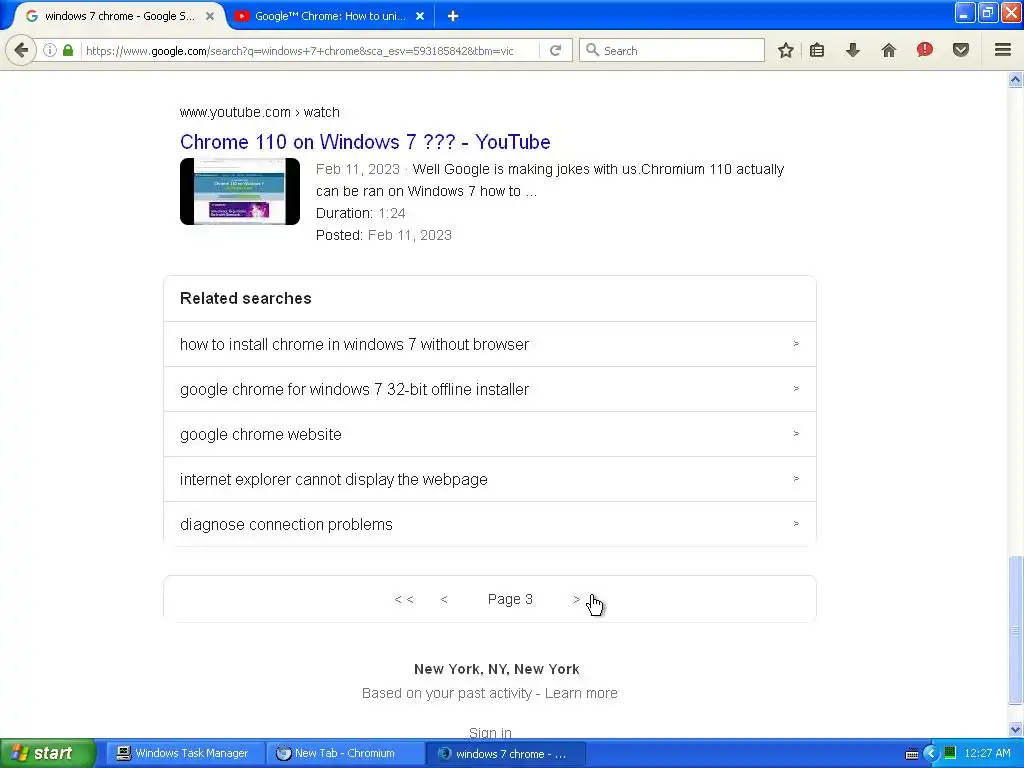The image size is (1024, 768).
Task: Go to previous results page '<'
Action: click(x=444, y=600)
